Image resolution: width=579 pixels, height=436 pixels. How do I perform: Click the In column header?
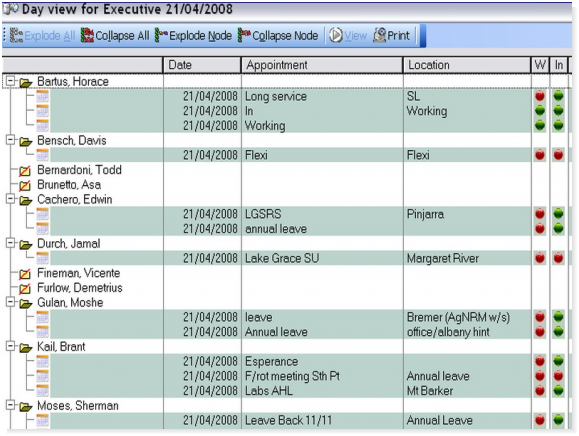tap(559, 65)
